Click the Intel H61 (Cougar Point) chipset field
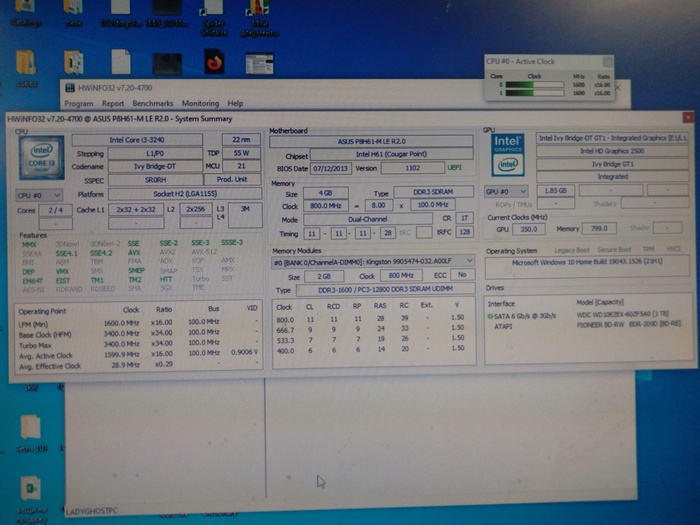The height and width of the screenshot is (525, 700). click(x=392, y=154)
